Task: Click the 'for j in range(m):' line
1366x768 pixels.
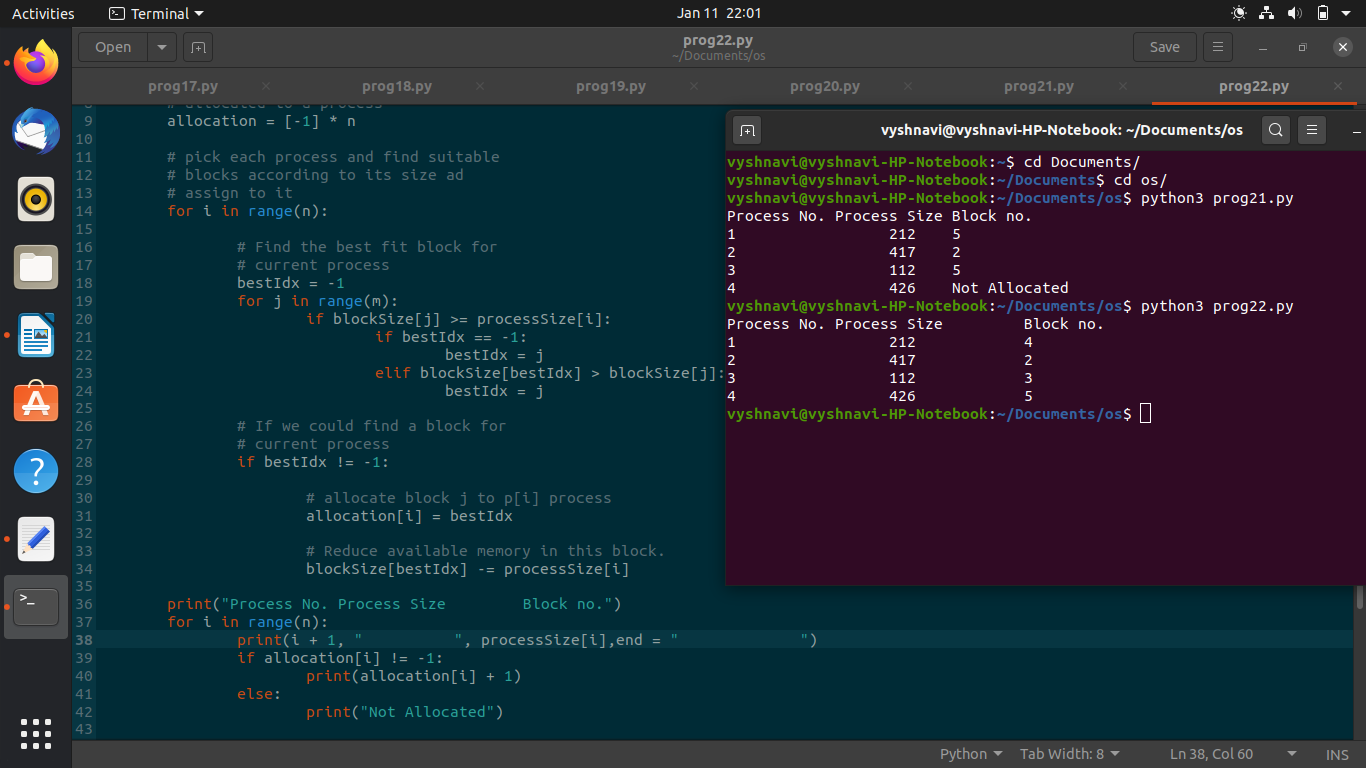Action: click(318, 301)
